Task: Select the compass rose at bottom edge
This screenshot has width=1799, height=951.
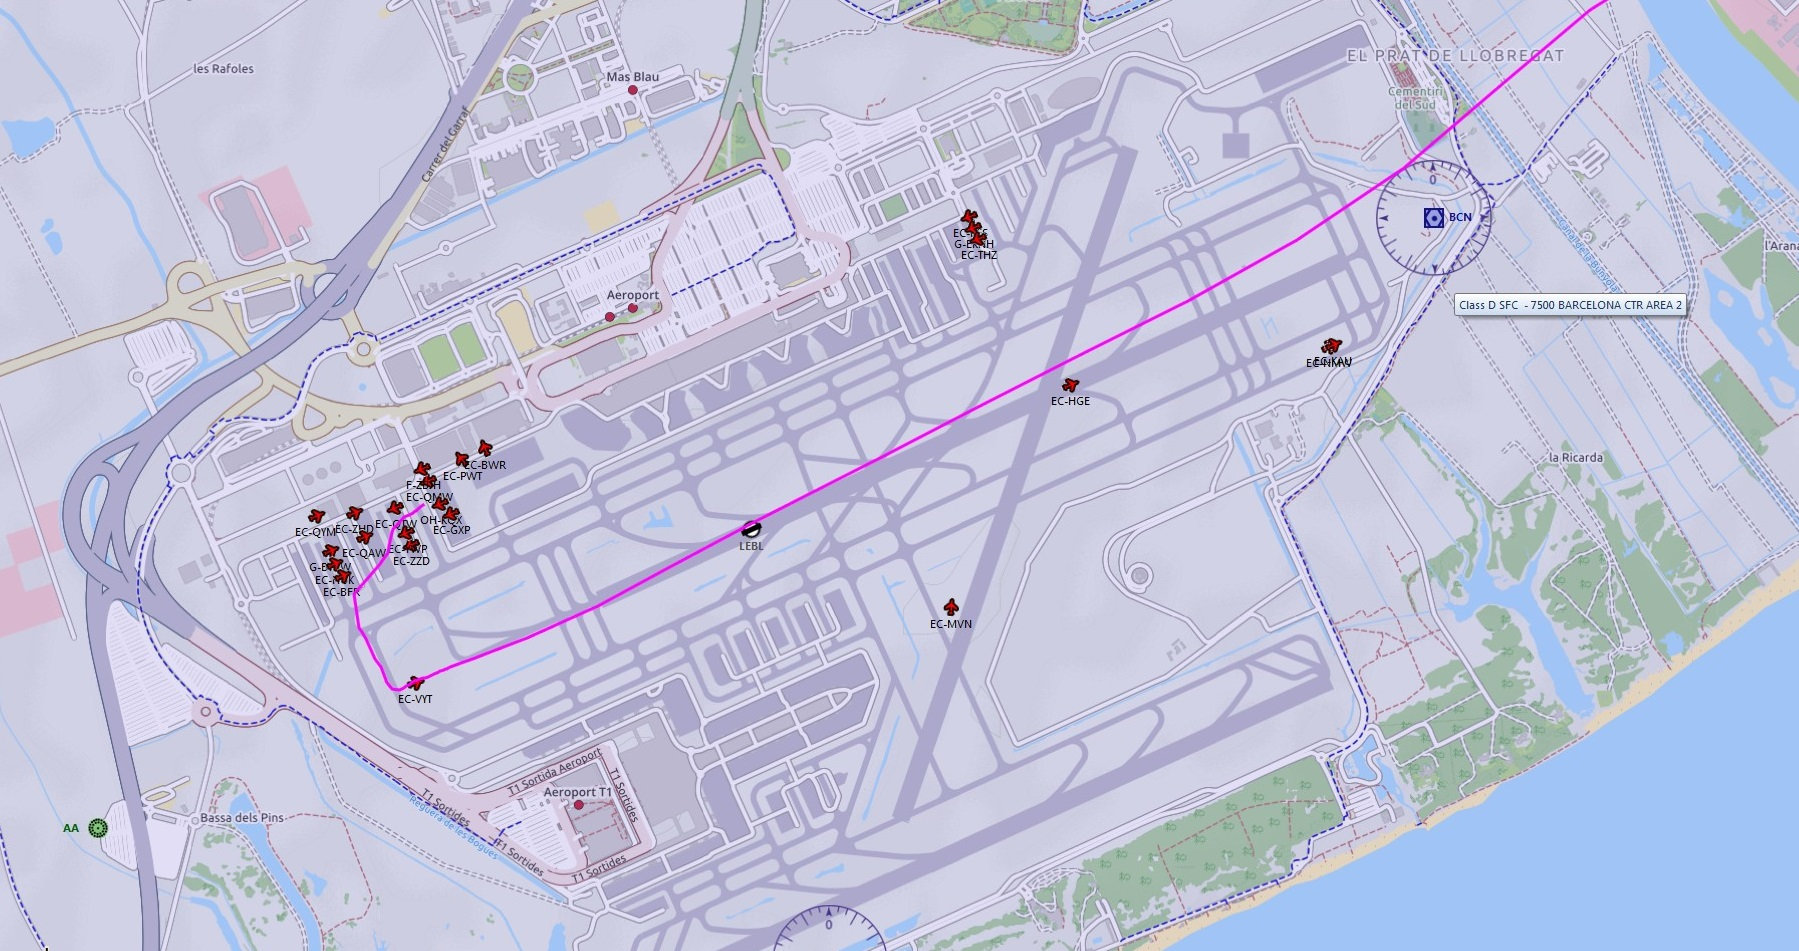Action: point(829,929)
